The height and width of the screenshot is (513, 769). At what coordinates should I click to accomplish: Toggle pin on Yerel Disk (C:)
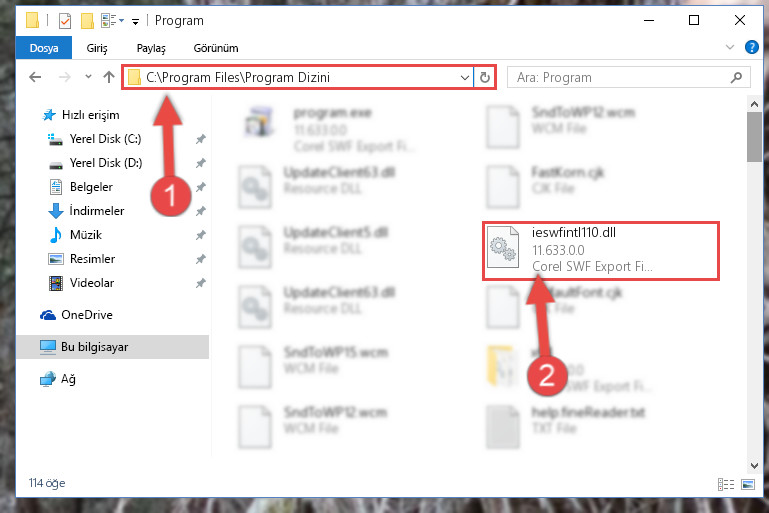201,139
